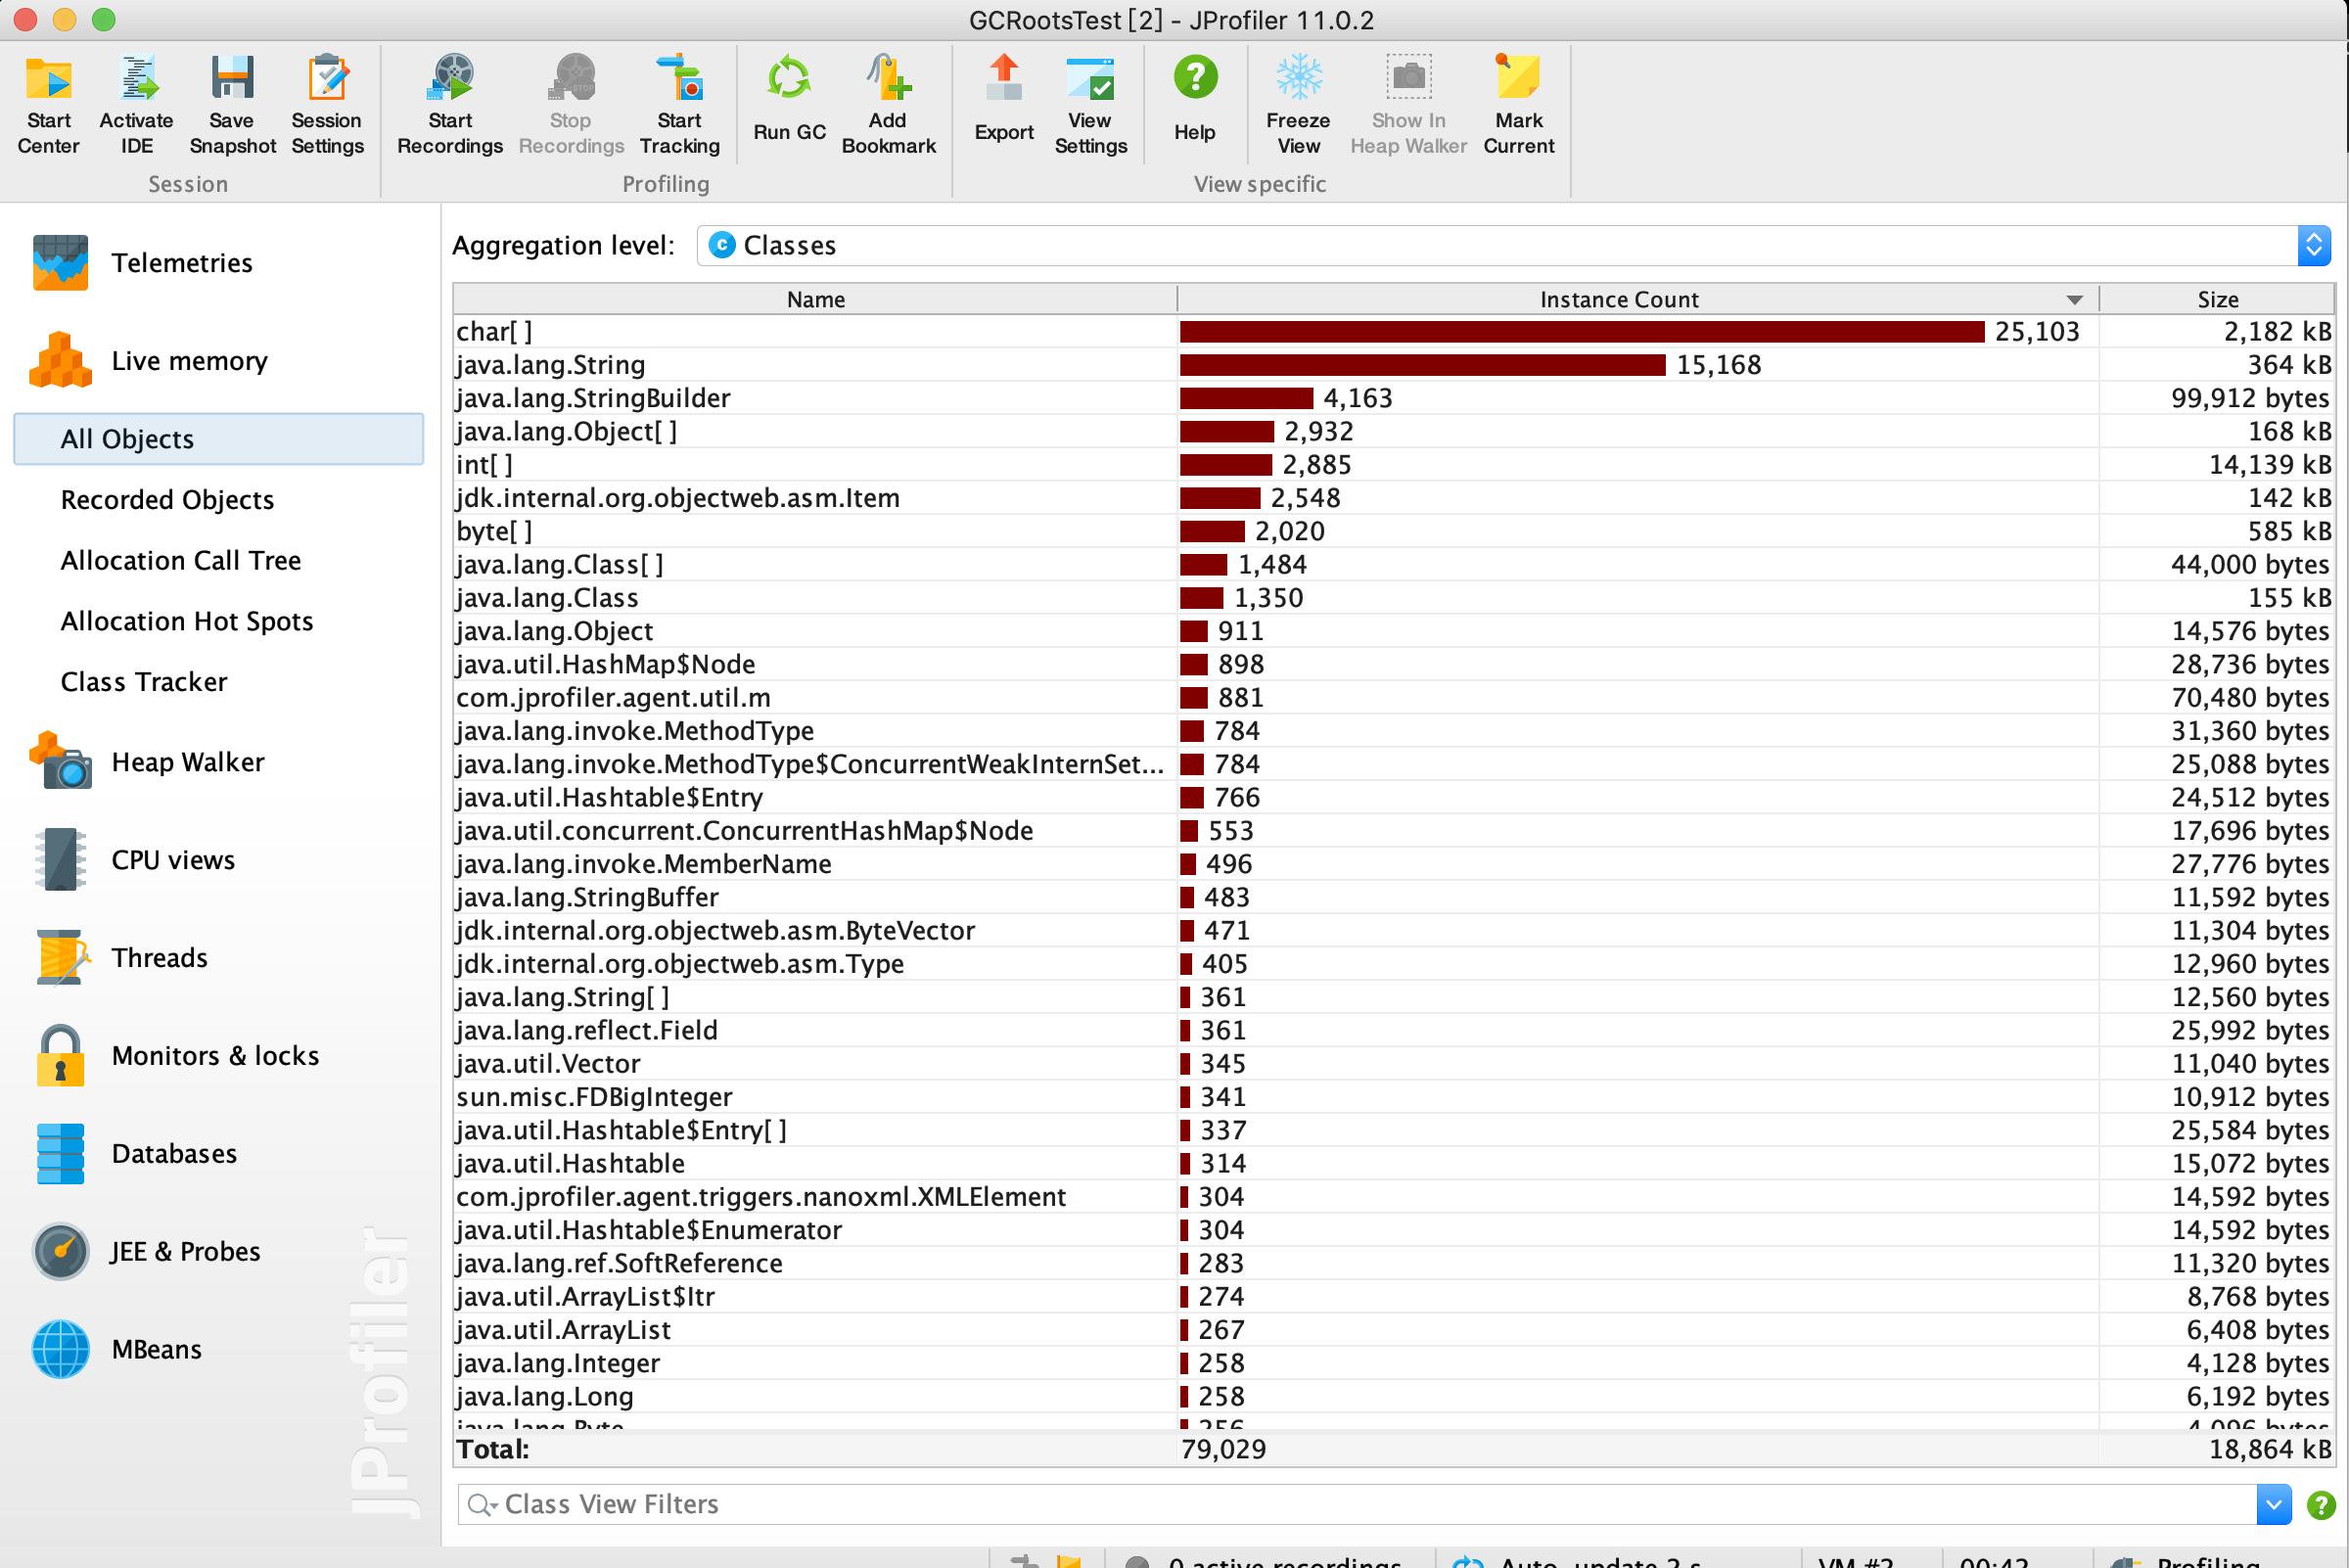Image resolution: width=2349 pixels, height=1568 pixels.
Task: Select the java.lang.ref.SoftReference row
Action: click(1394, 1263)
